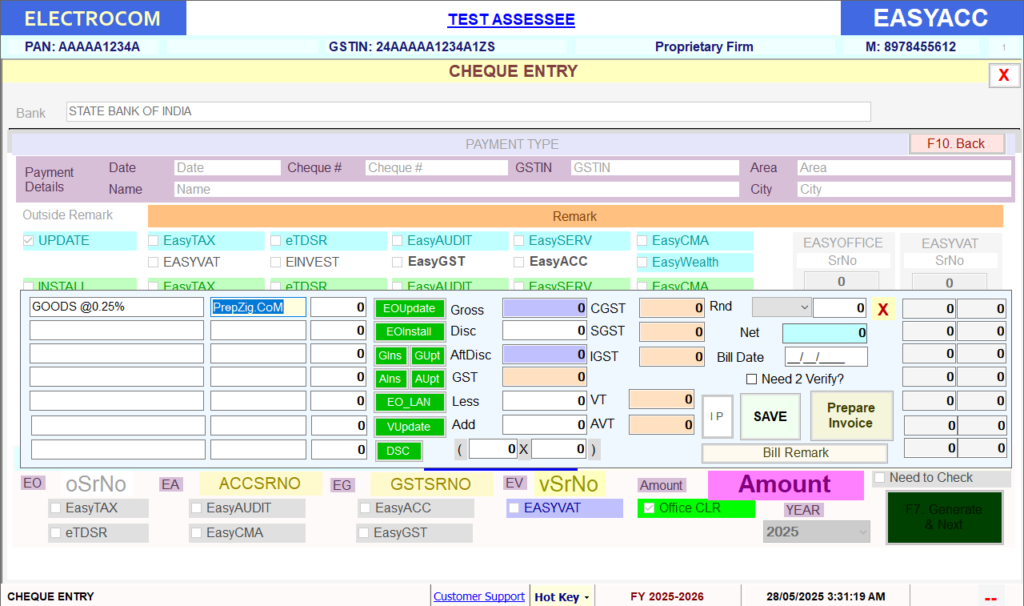
Task: Click the Bill Remark button
Action: 795,453
